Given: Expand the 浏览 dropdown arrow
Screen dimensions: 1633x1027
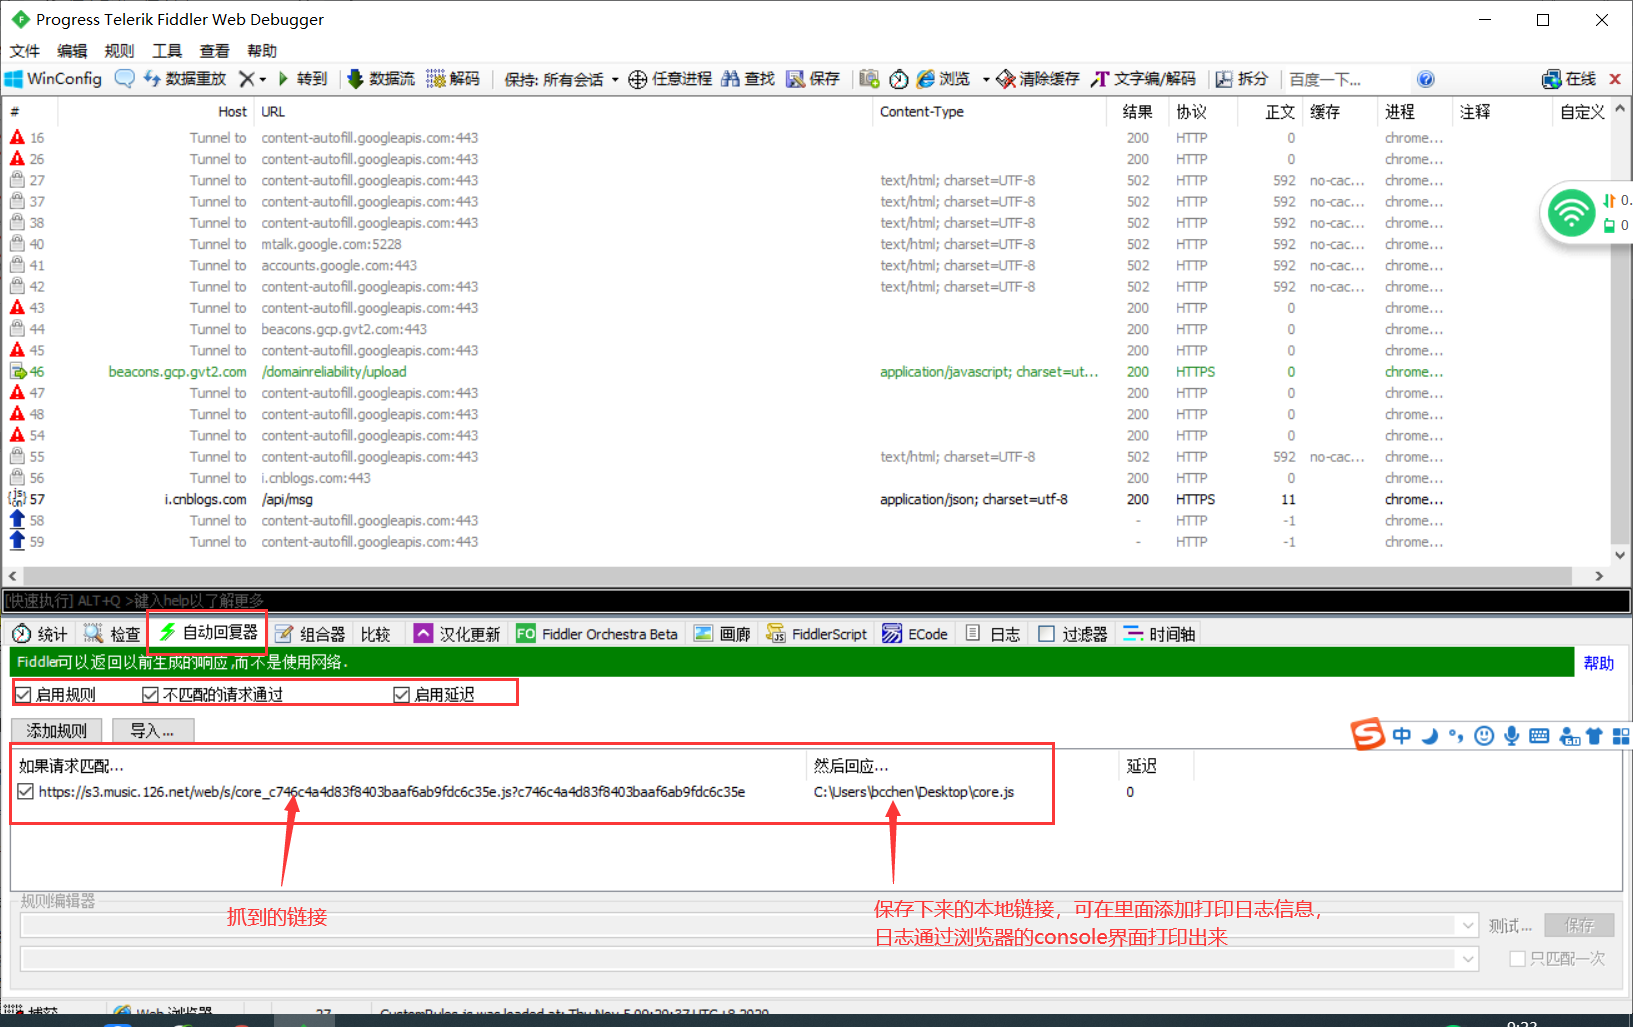Looking at the screenshot, I should tap(986, 79).
